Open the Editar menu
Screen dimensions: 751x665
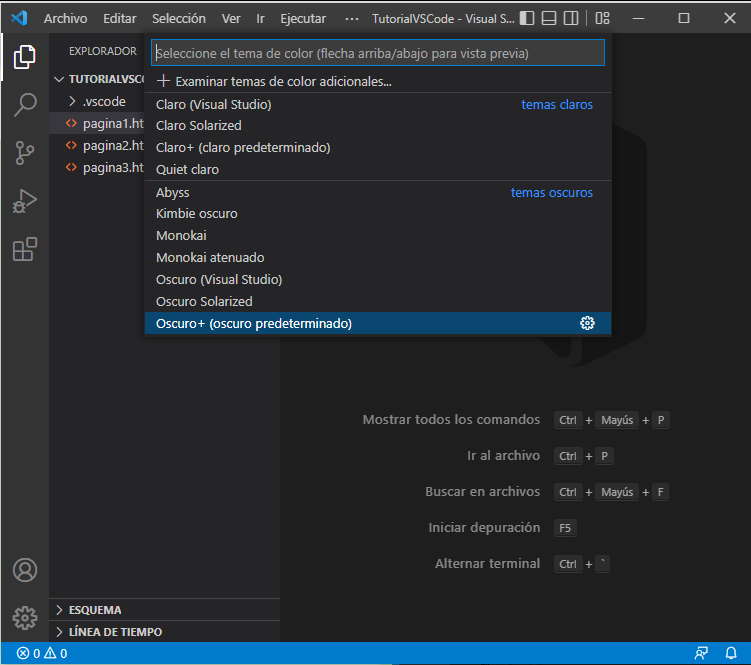[120, 18]
